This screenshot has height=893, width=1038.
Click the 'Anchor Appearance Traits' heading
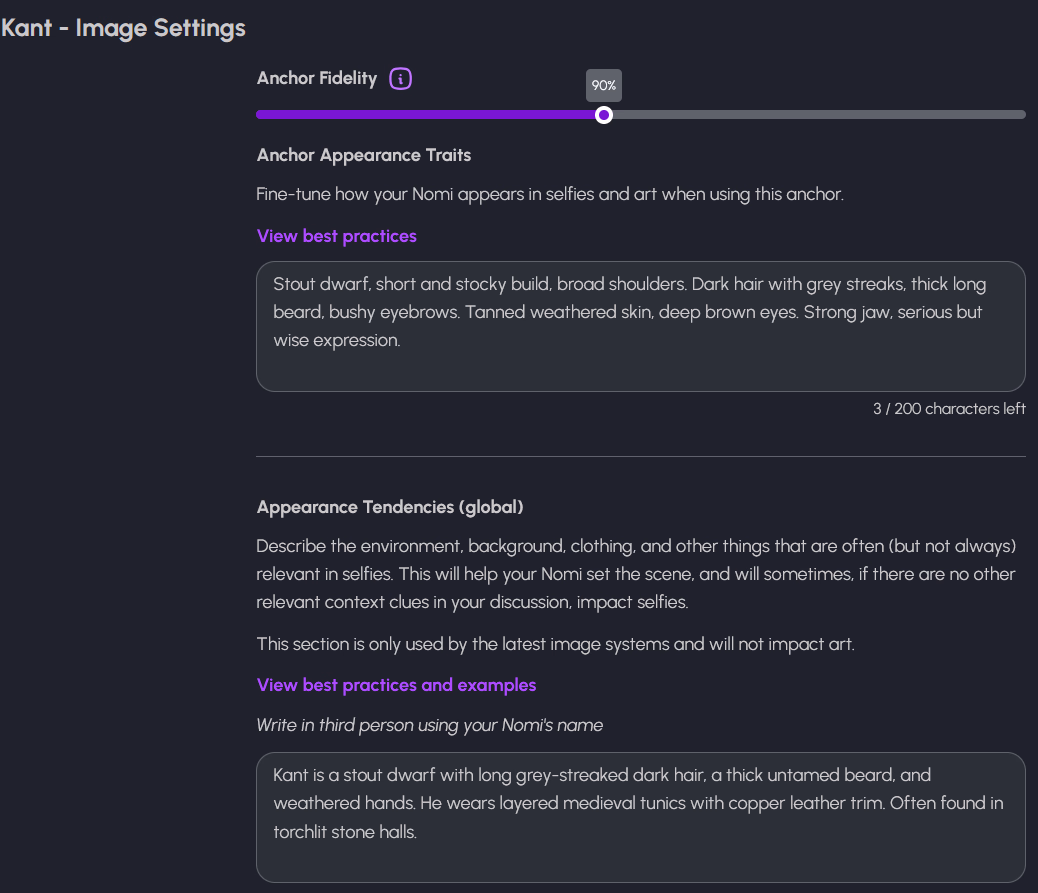coord(363,155)
